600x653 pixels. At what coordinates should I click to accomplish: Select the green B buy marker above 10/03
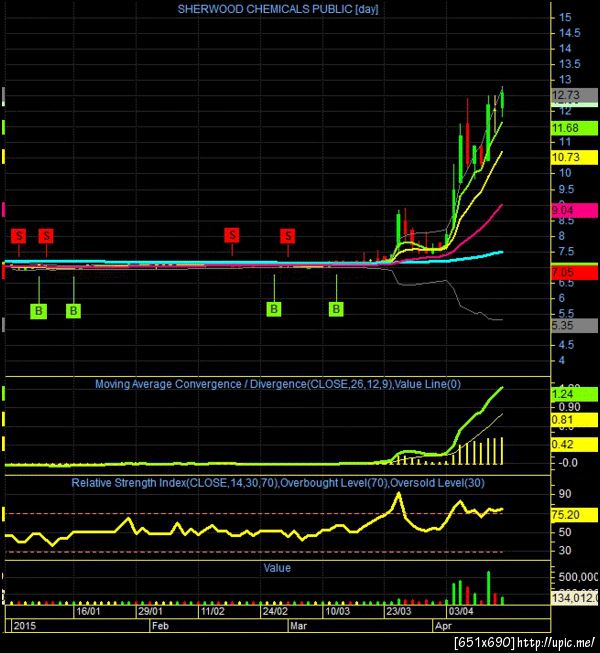click(336, 309)
